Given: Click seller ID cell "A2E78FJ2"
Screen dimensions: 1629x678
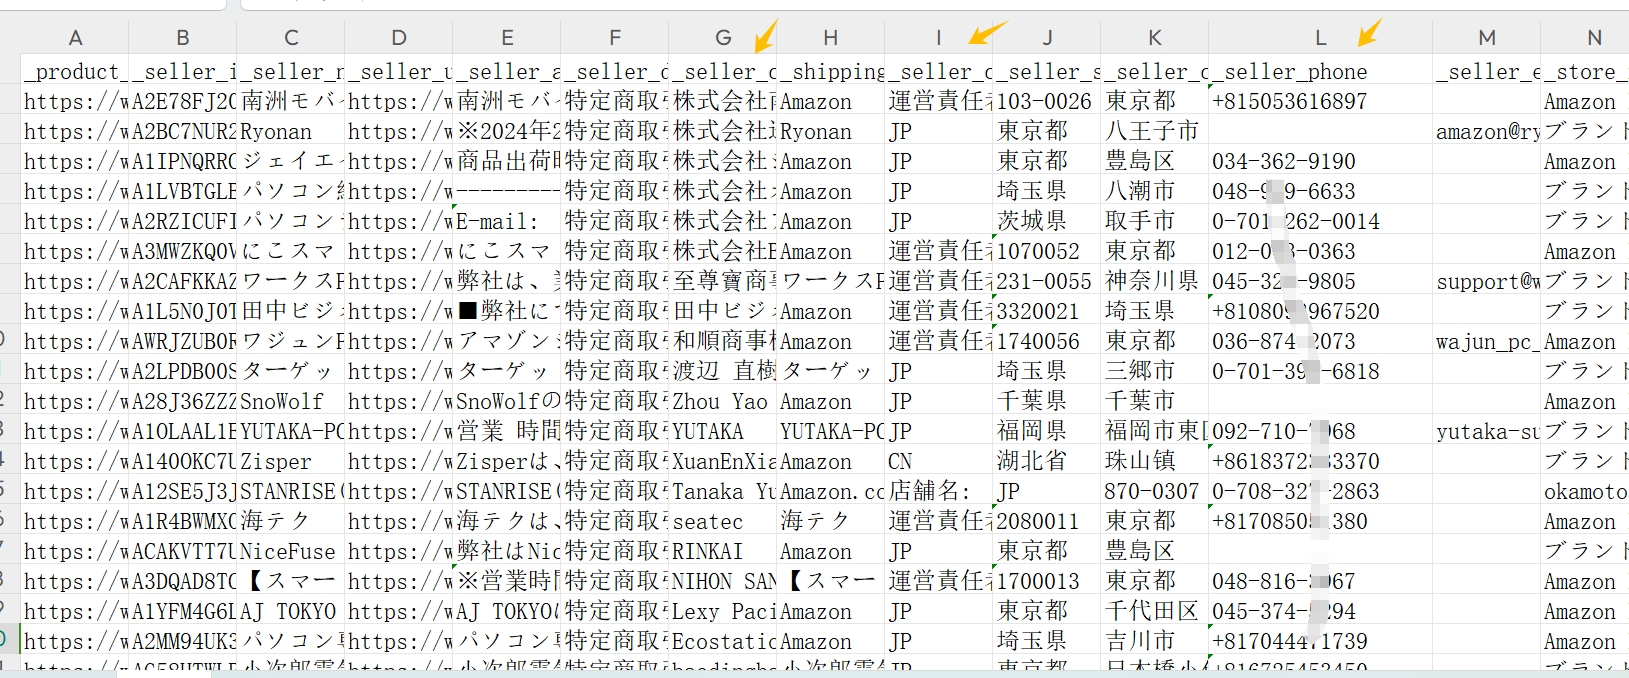Looking at the screenshot, I should coord(183,101).
